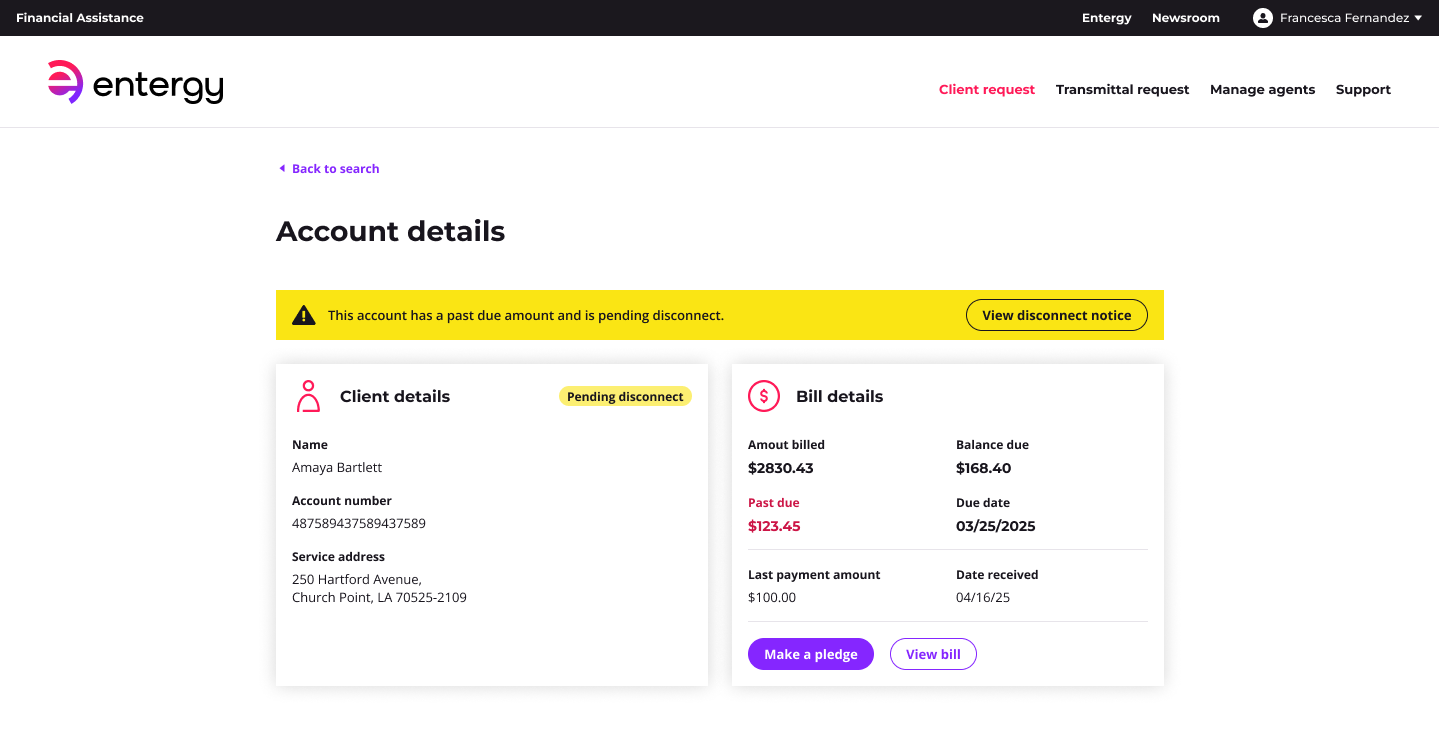
Task: Expand the Francesca Fernandez dropdown arrow
Action: 1418,18
